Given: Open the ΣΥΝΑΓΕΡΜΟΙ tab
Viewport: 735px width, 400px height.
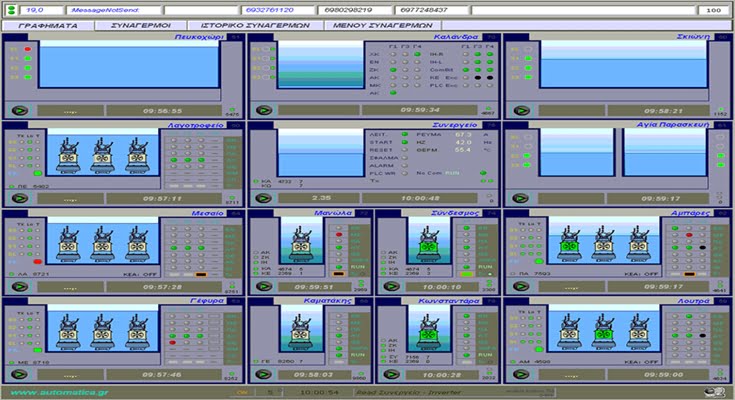Looking at the screenshot, I should tap(137, 26).
